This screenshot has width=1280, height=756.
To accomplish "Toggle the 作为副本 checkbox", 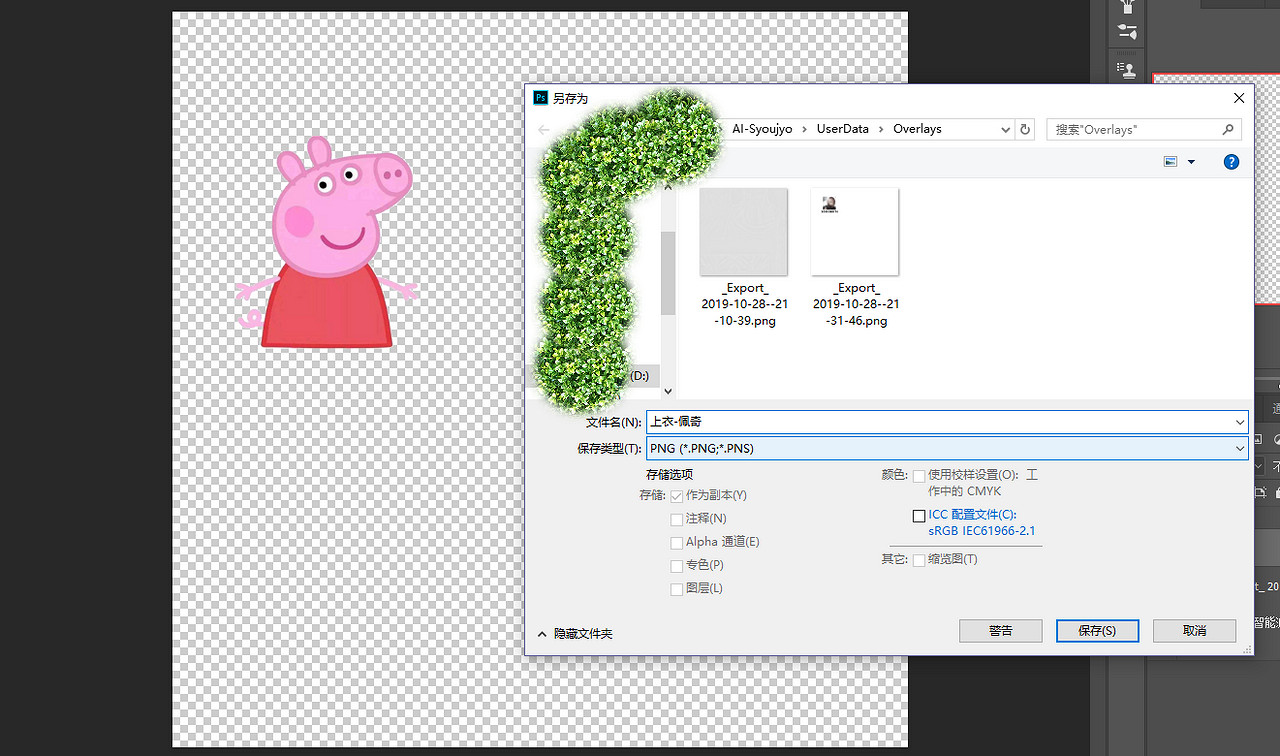I will (677, 495).
